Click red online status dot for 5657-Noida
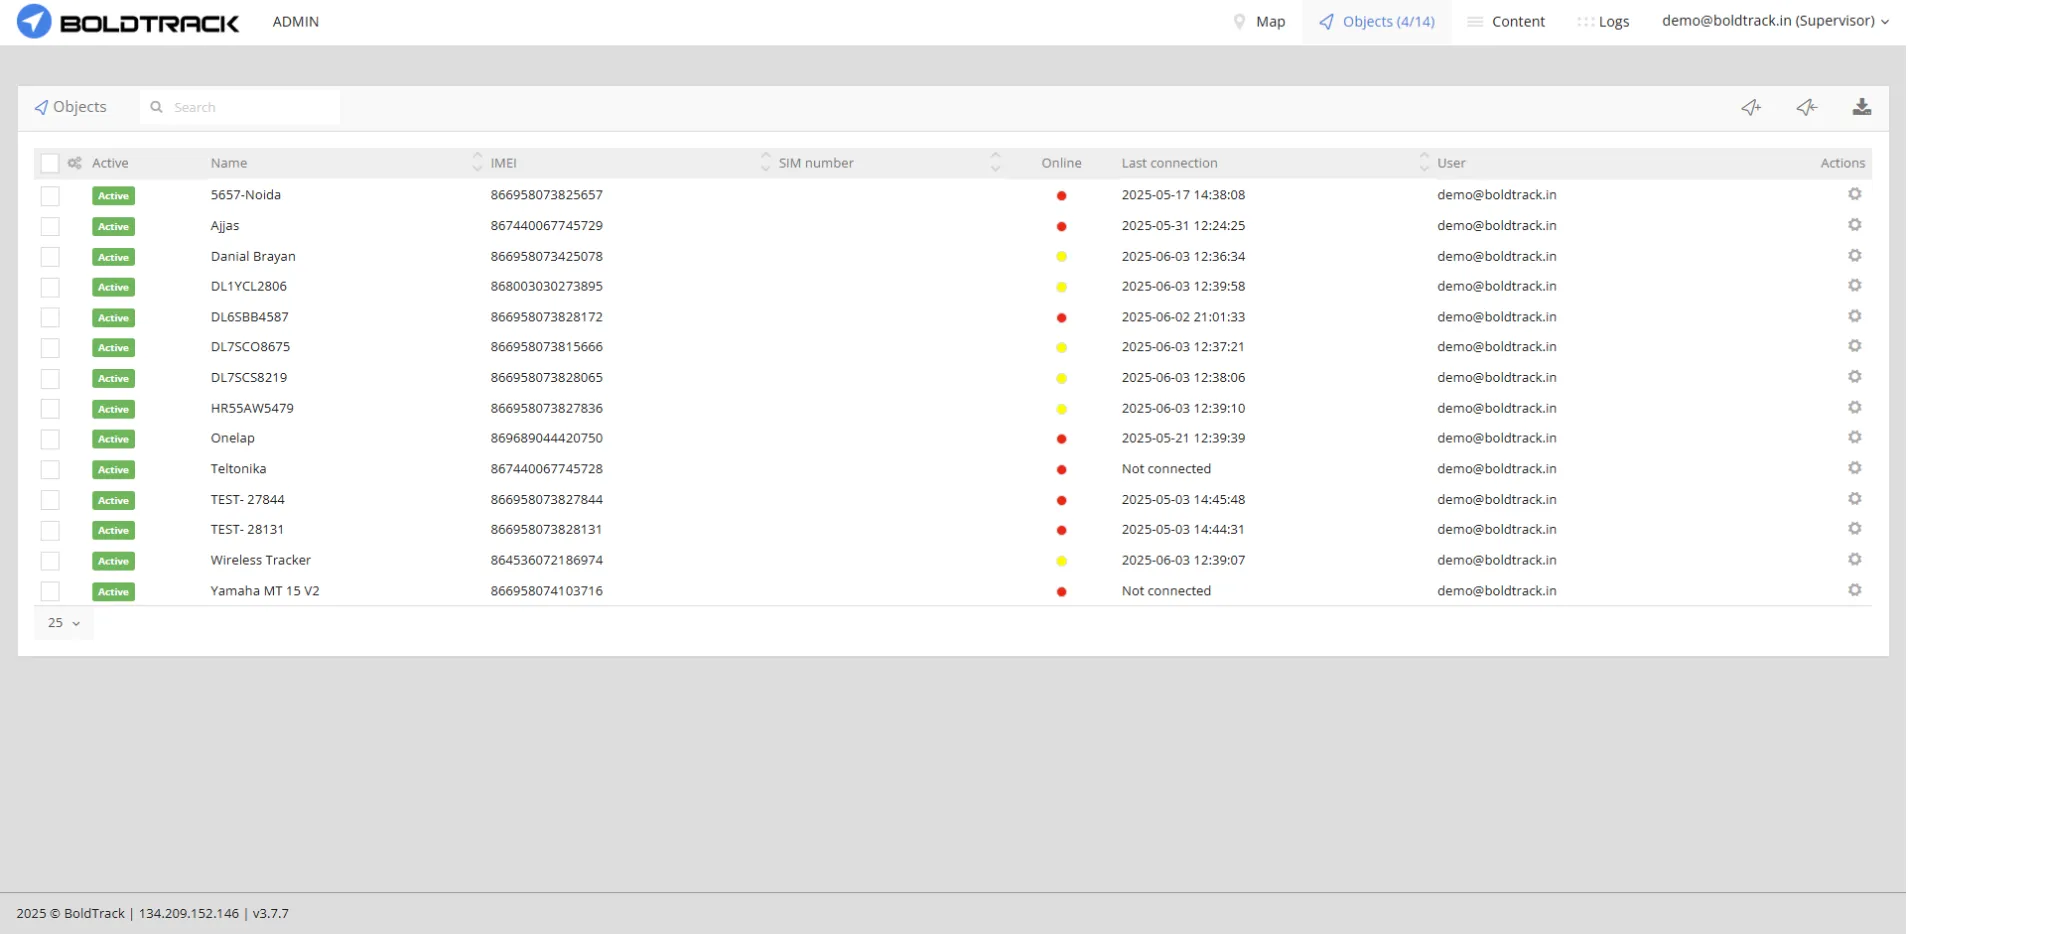The image size is (2048, 934). click(x=1061, y=196)
